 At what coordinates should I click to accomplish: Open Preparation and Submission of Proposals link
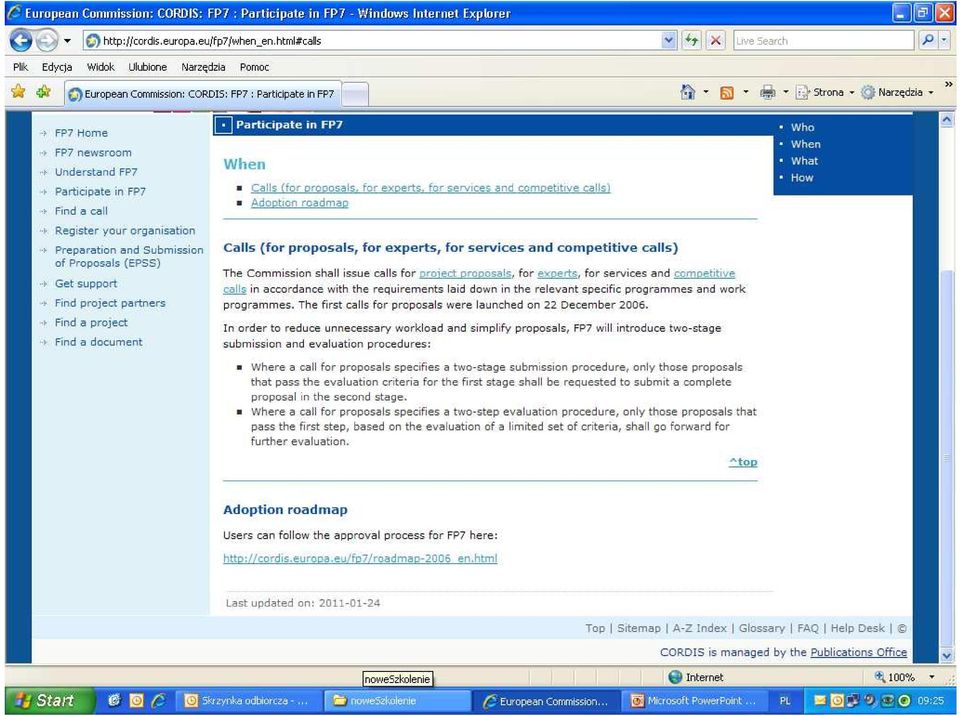[x=129, y=257]
